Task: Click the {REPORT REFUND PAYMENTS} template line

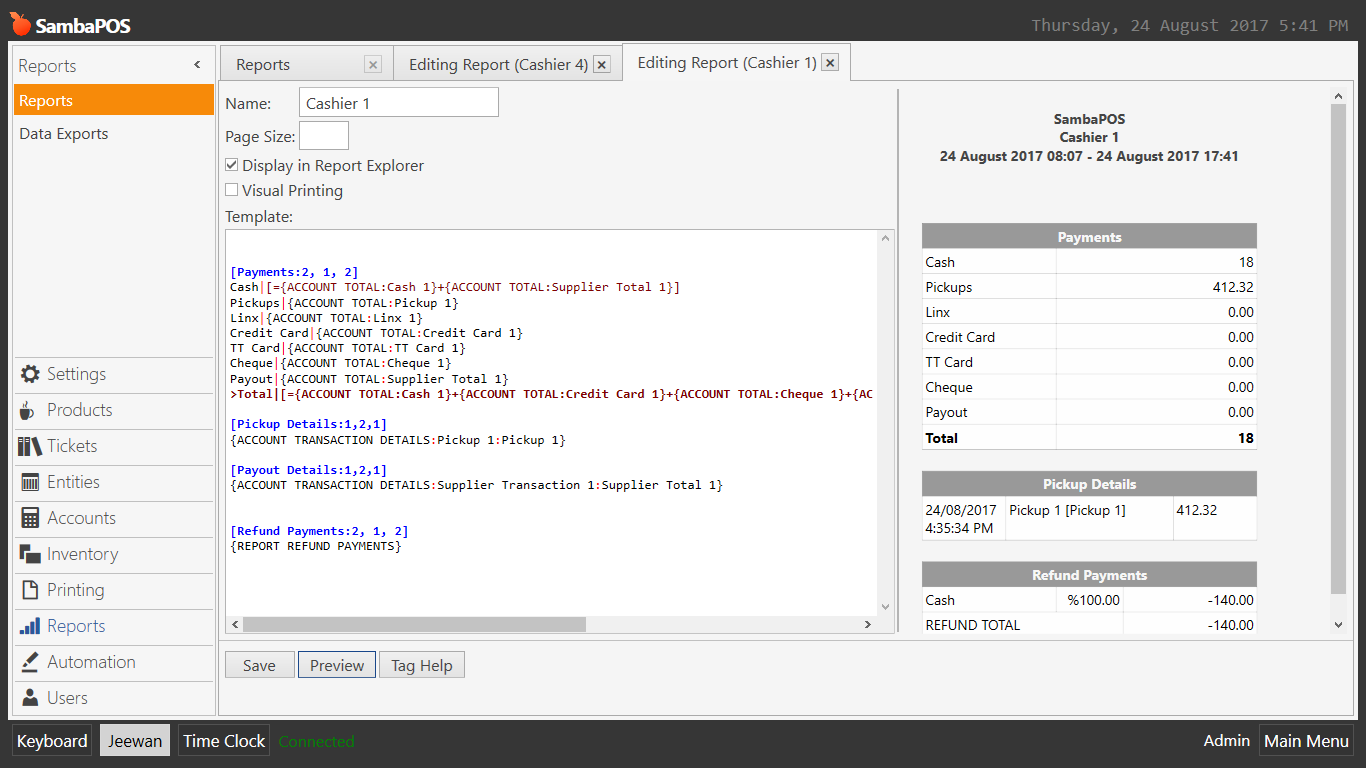Action: click(315, 546)
